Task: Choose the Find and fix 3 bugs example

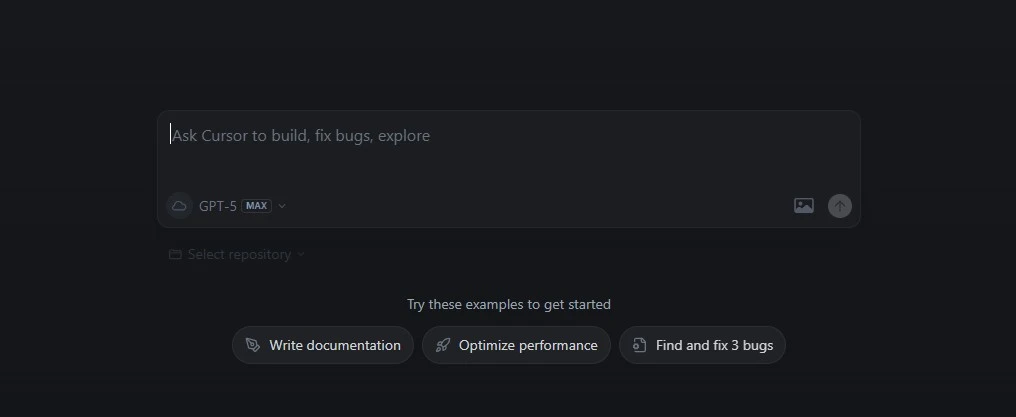Action: pyautogui.click(x=702, y=345)
